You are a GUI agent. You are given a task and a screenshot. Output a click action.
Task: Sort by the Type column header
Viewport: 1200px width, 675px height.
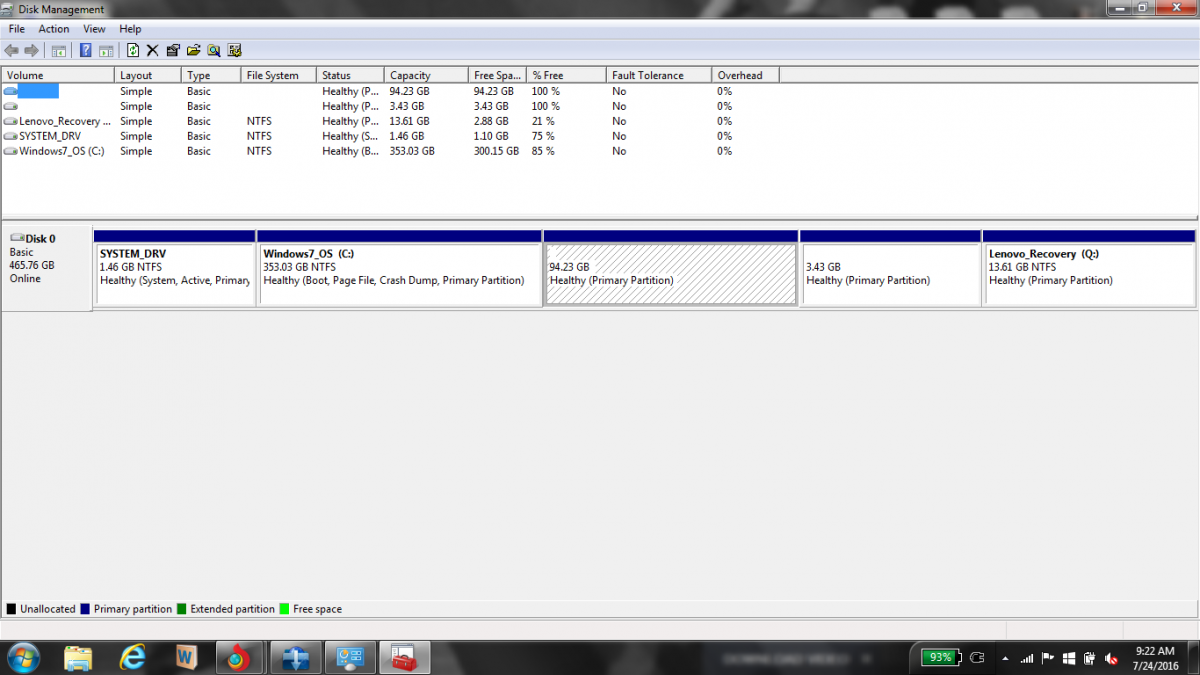[x=211, y=75]
